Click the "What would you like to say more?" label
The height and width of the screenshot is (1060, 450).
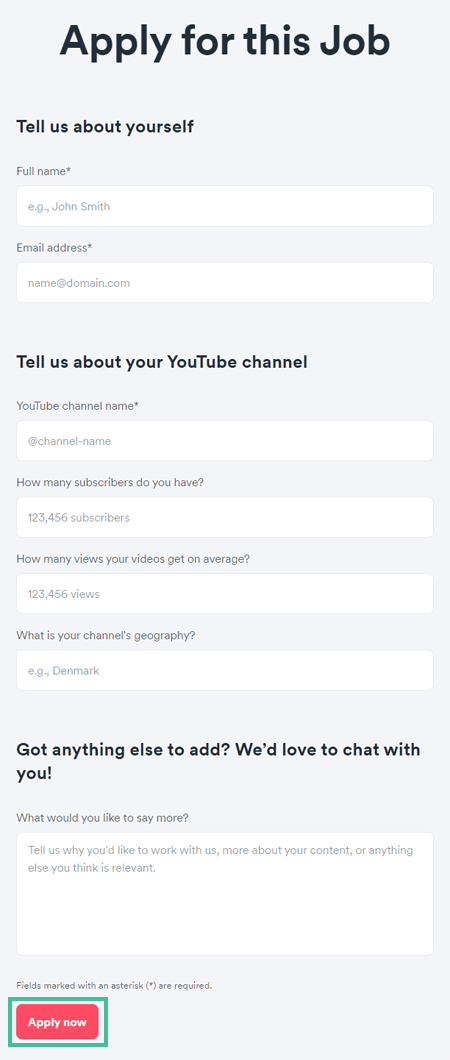click(103, 818)
